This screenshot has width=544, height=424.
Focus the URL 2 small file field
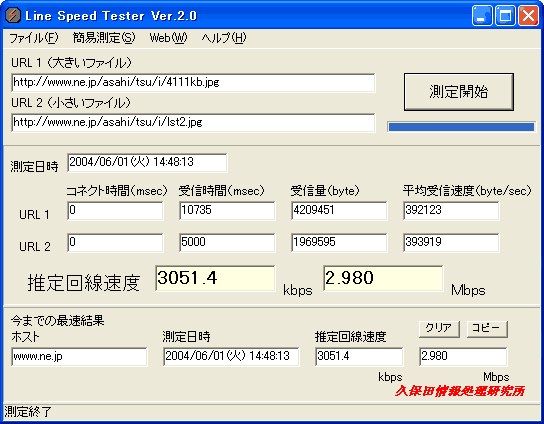coord(193,122)
